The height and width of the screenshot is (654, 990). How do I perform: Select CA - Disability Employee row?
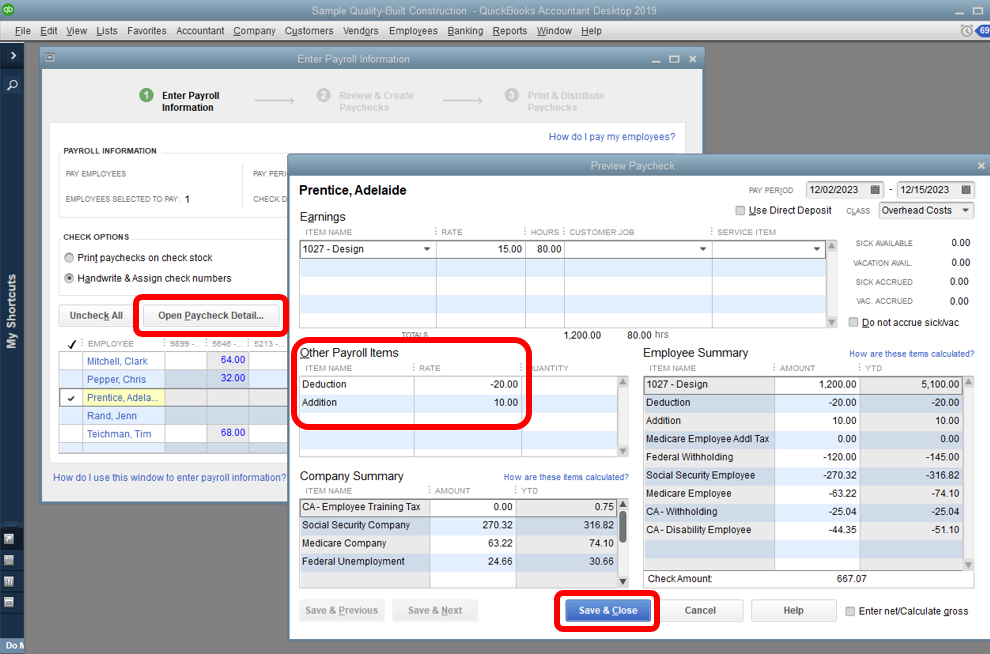tap(802, 530)
